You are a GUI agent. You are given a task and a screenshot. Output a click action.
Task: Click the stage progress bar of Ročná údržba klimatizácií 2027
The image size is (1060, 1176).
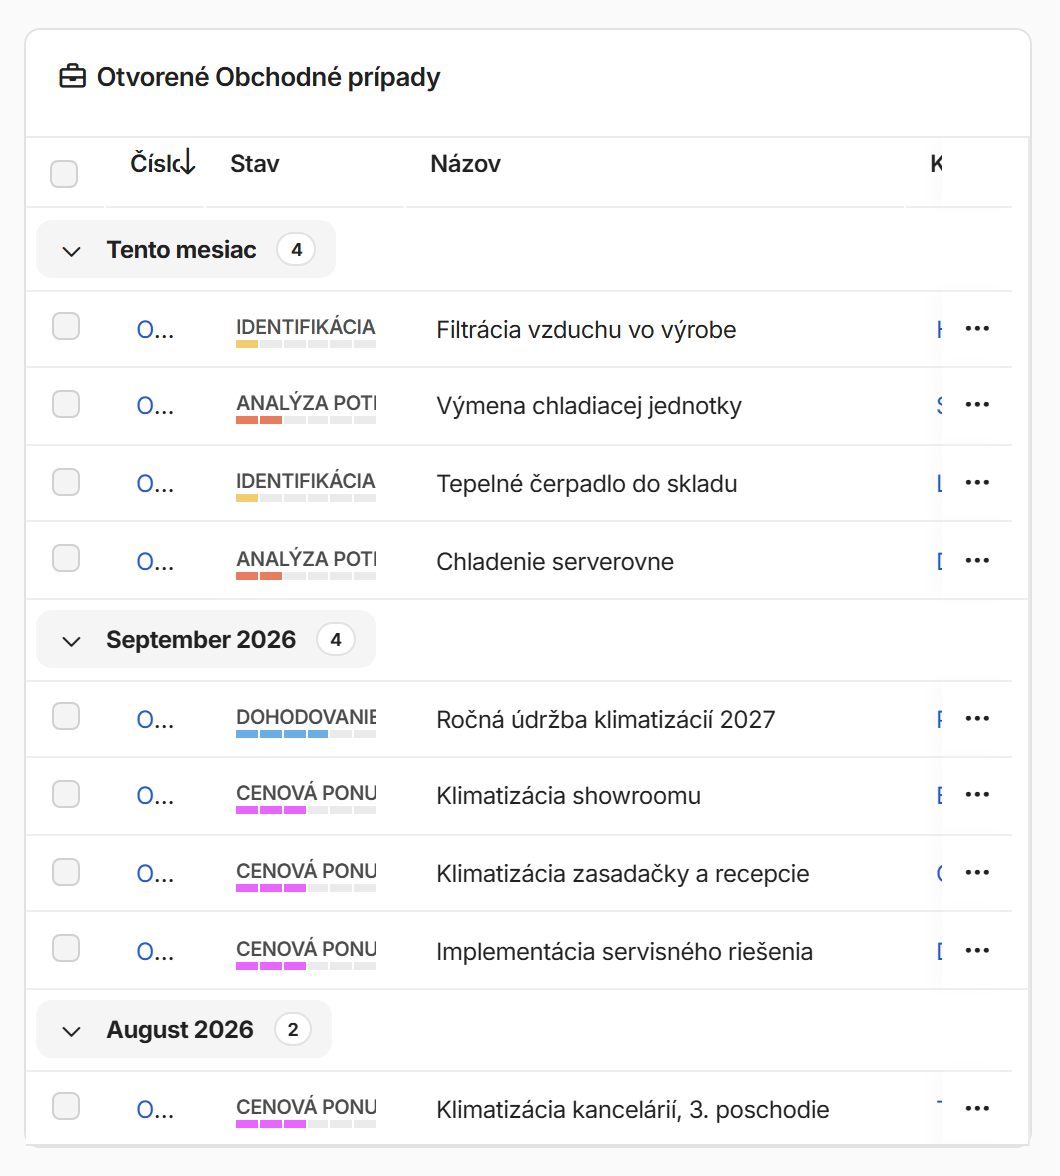tap(306, 734)
